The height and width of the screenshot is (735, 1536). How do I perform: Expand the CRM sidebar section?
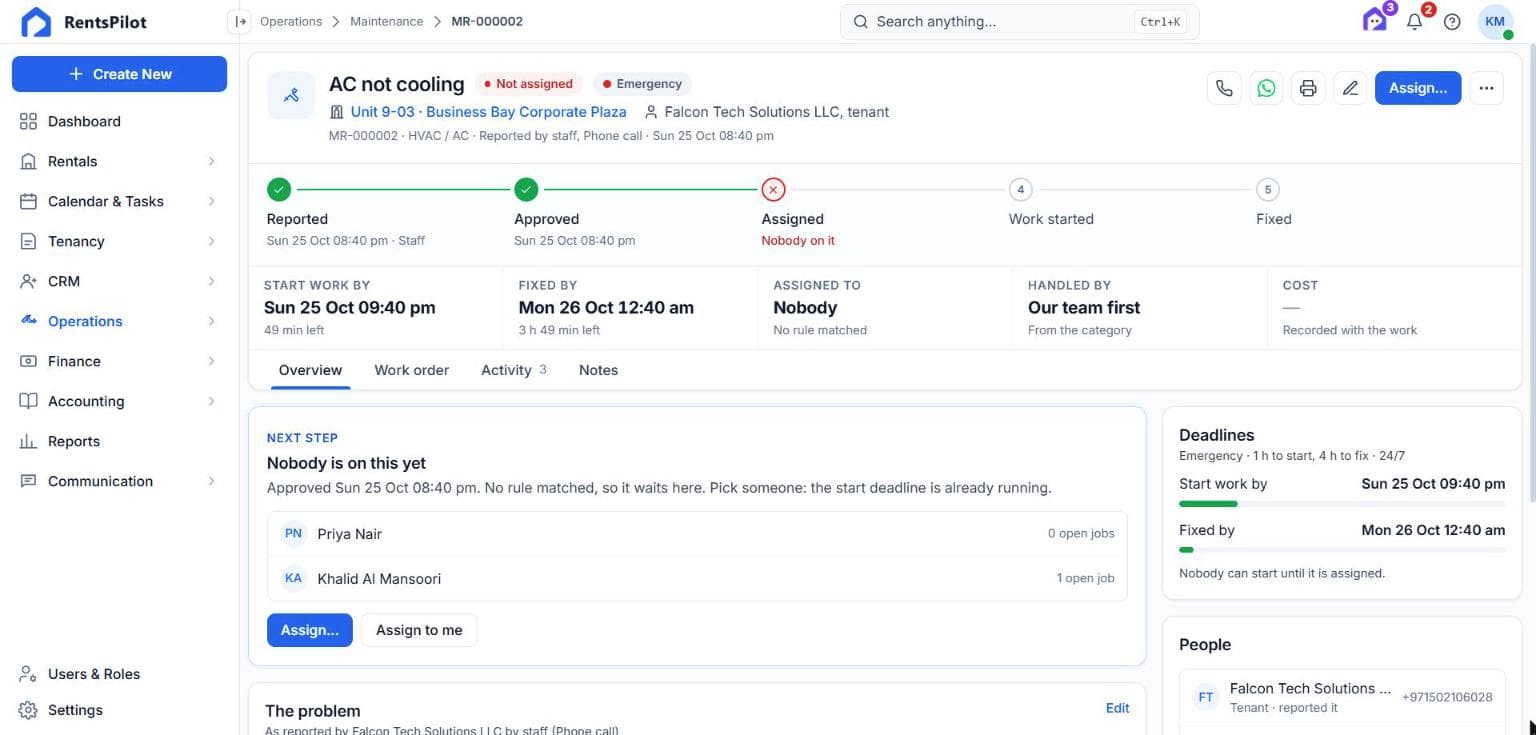pyautogui.click(x=119, y=281)
